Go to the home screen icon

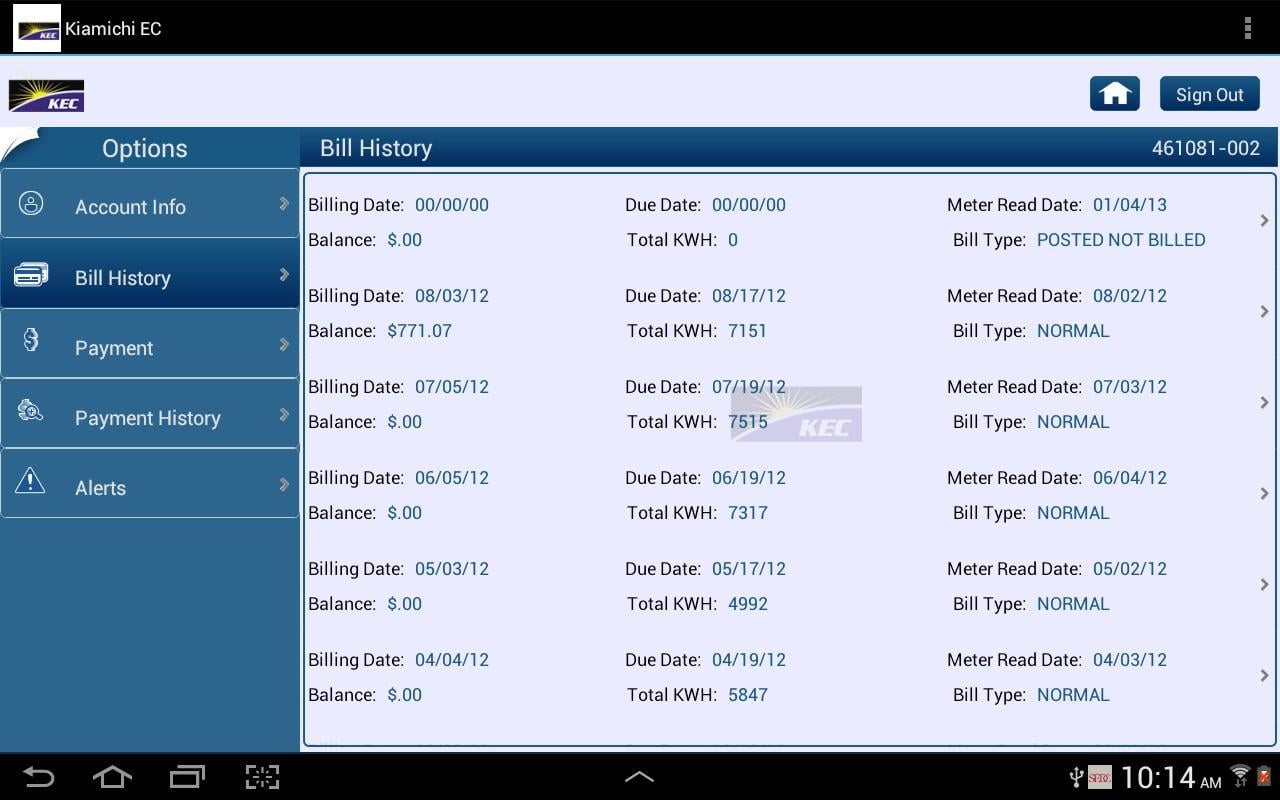click(1114, 94)
